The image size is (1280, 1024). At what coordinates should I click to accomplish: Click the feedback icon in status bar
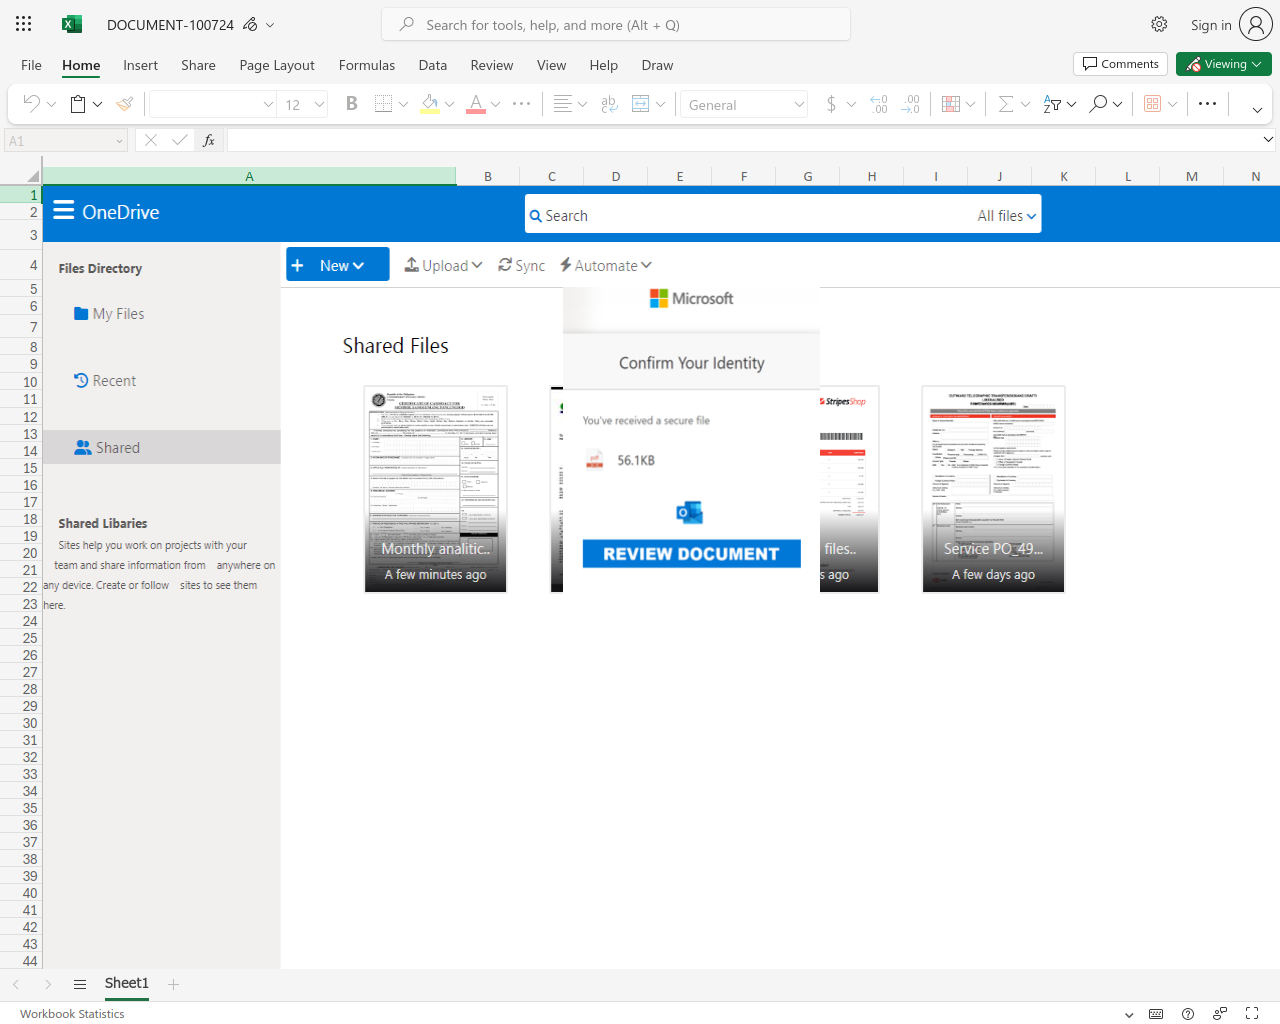point(1220,1013)
